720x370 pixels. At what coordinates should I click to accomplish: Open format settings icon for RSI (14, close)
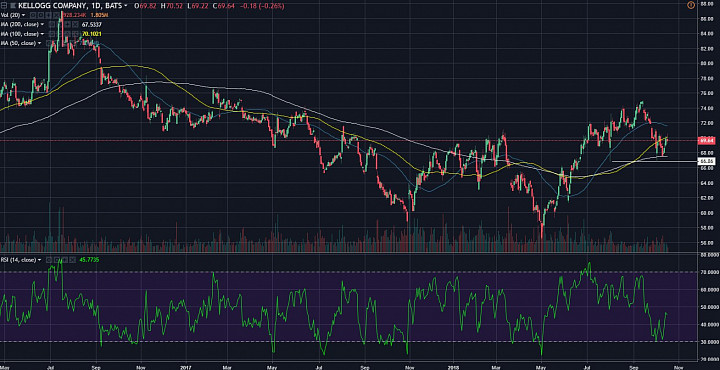(57, 260)
